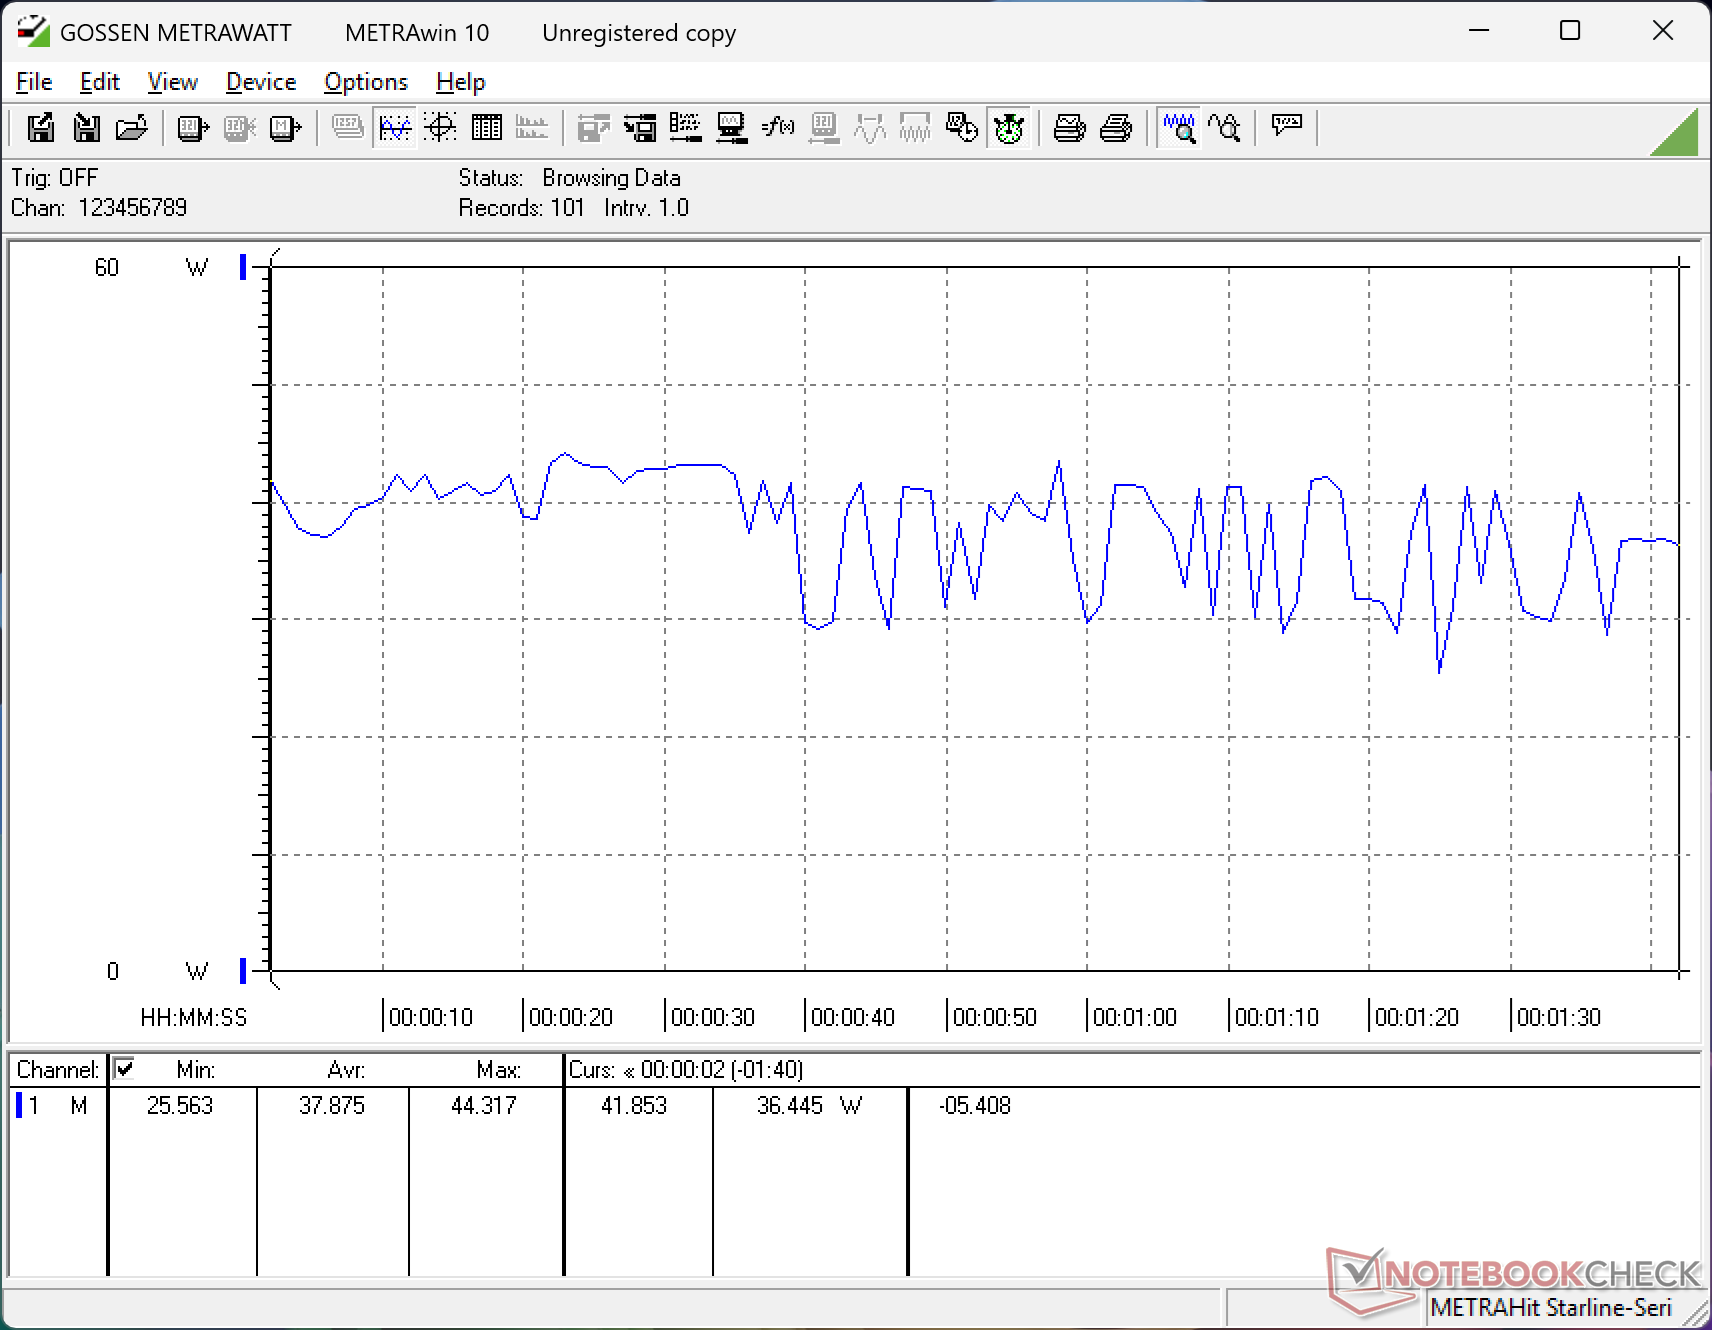1712x1330 pixels.
Task: Toggle the Channel checkbox in the statistics panel
Action: (124, 1069)
